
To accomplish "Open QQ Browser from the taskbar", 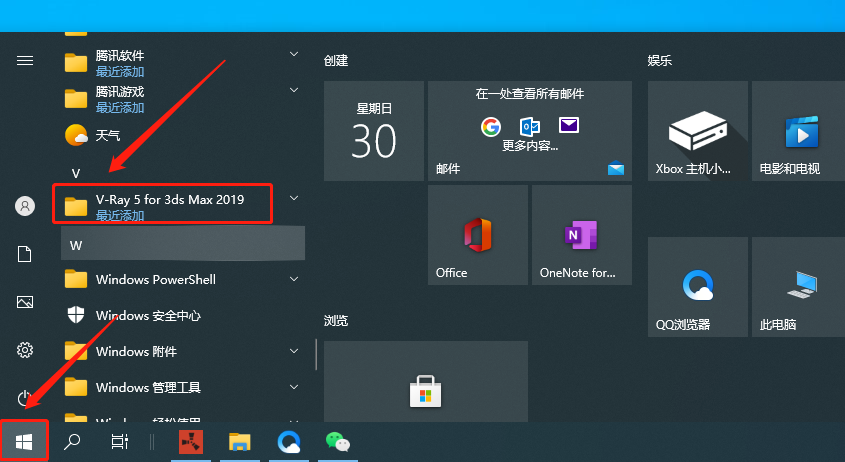I will coord(289,442).
